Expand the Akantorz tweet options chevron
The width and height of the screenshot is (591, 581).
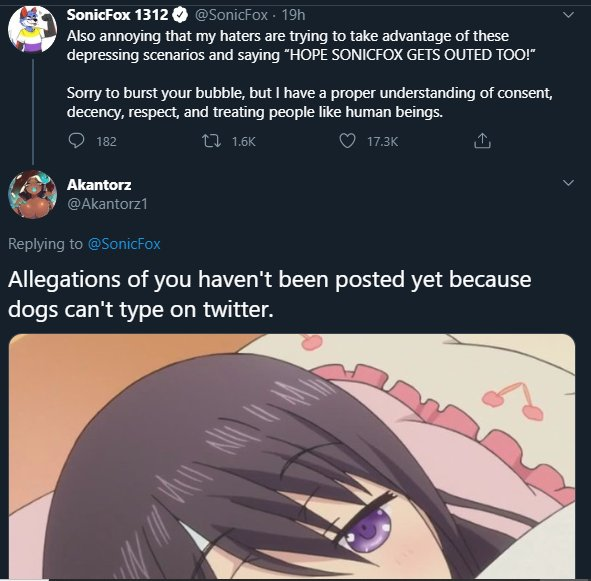point(568,183)
